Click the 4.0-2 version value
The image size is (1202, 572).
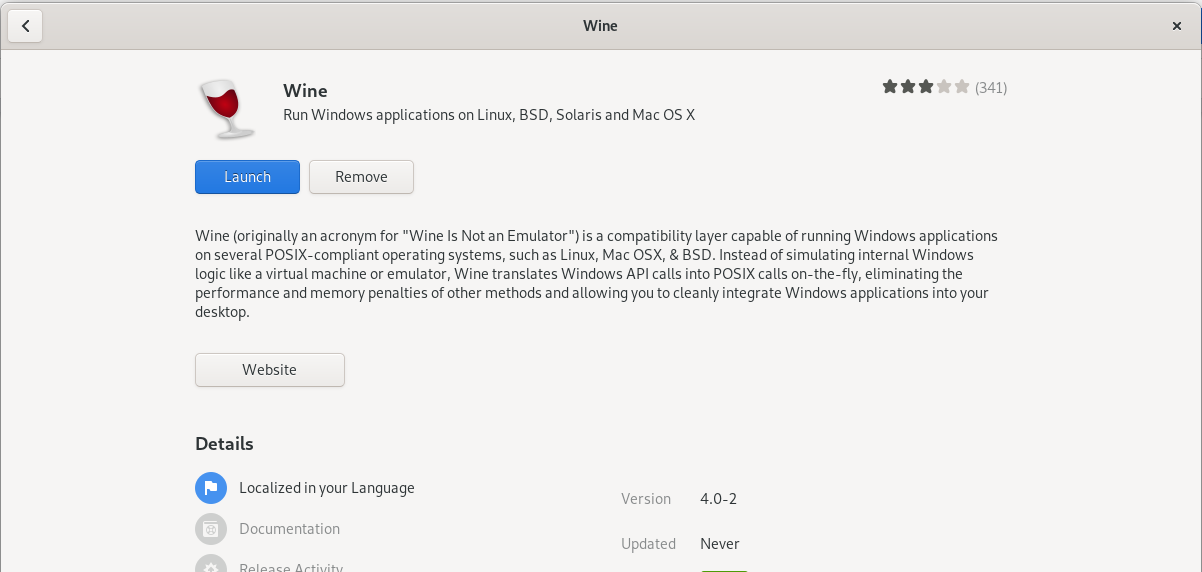719,499
